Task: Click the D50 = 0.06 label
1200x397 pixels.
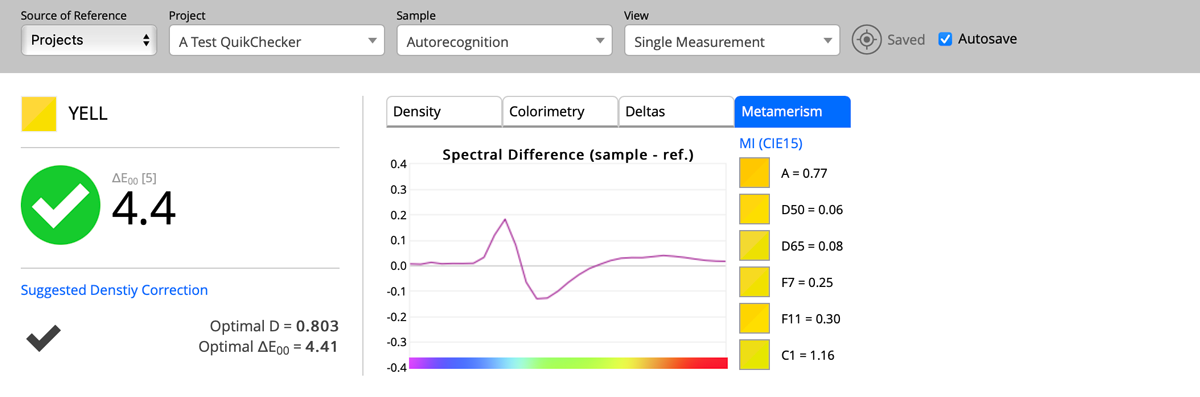Action: (811, 210)
